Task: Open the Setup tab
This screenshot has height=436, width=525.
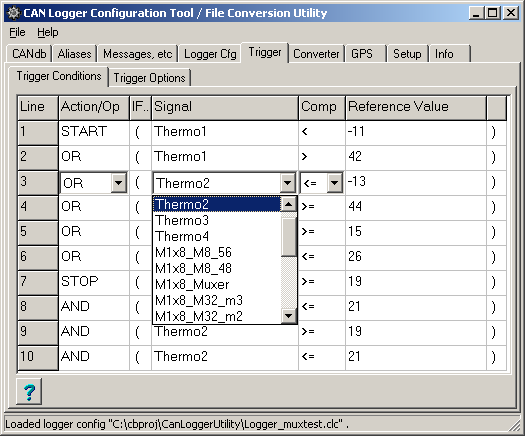Action: 407,54
